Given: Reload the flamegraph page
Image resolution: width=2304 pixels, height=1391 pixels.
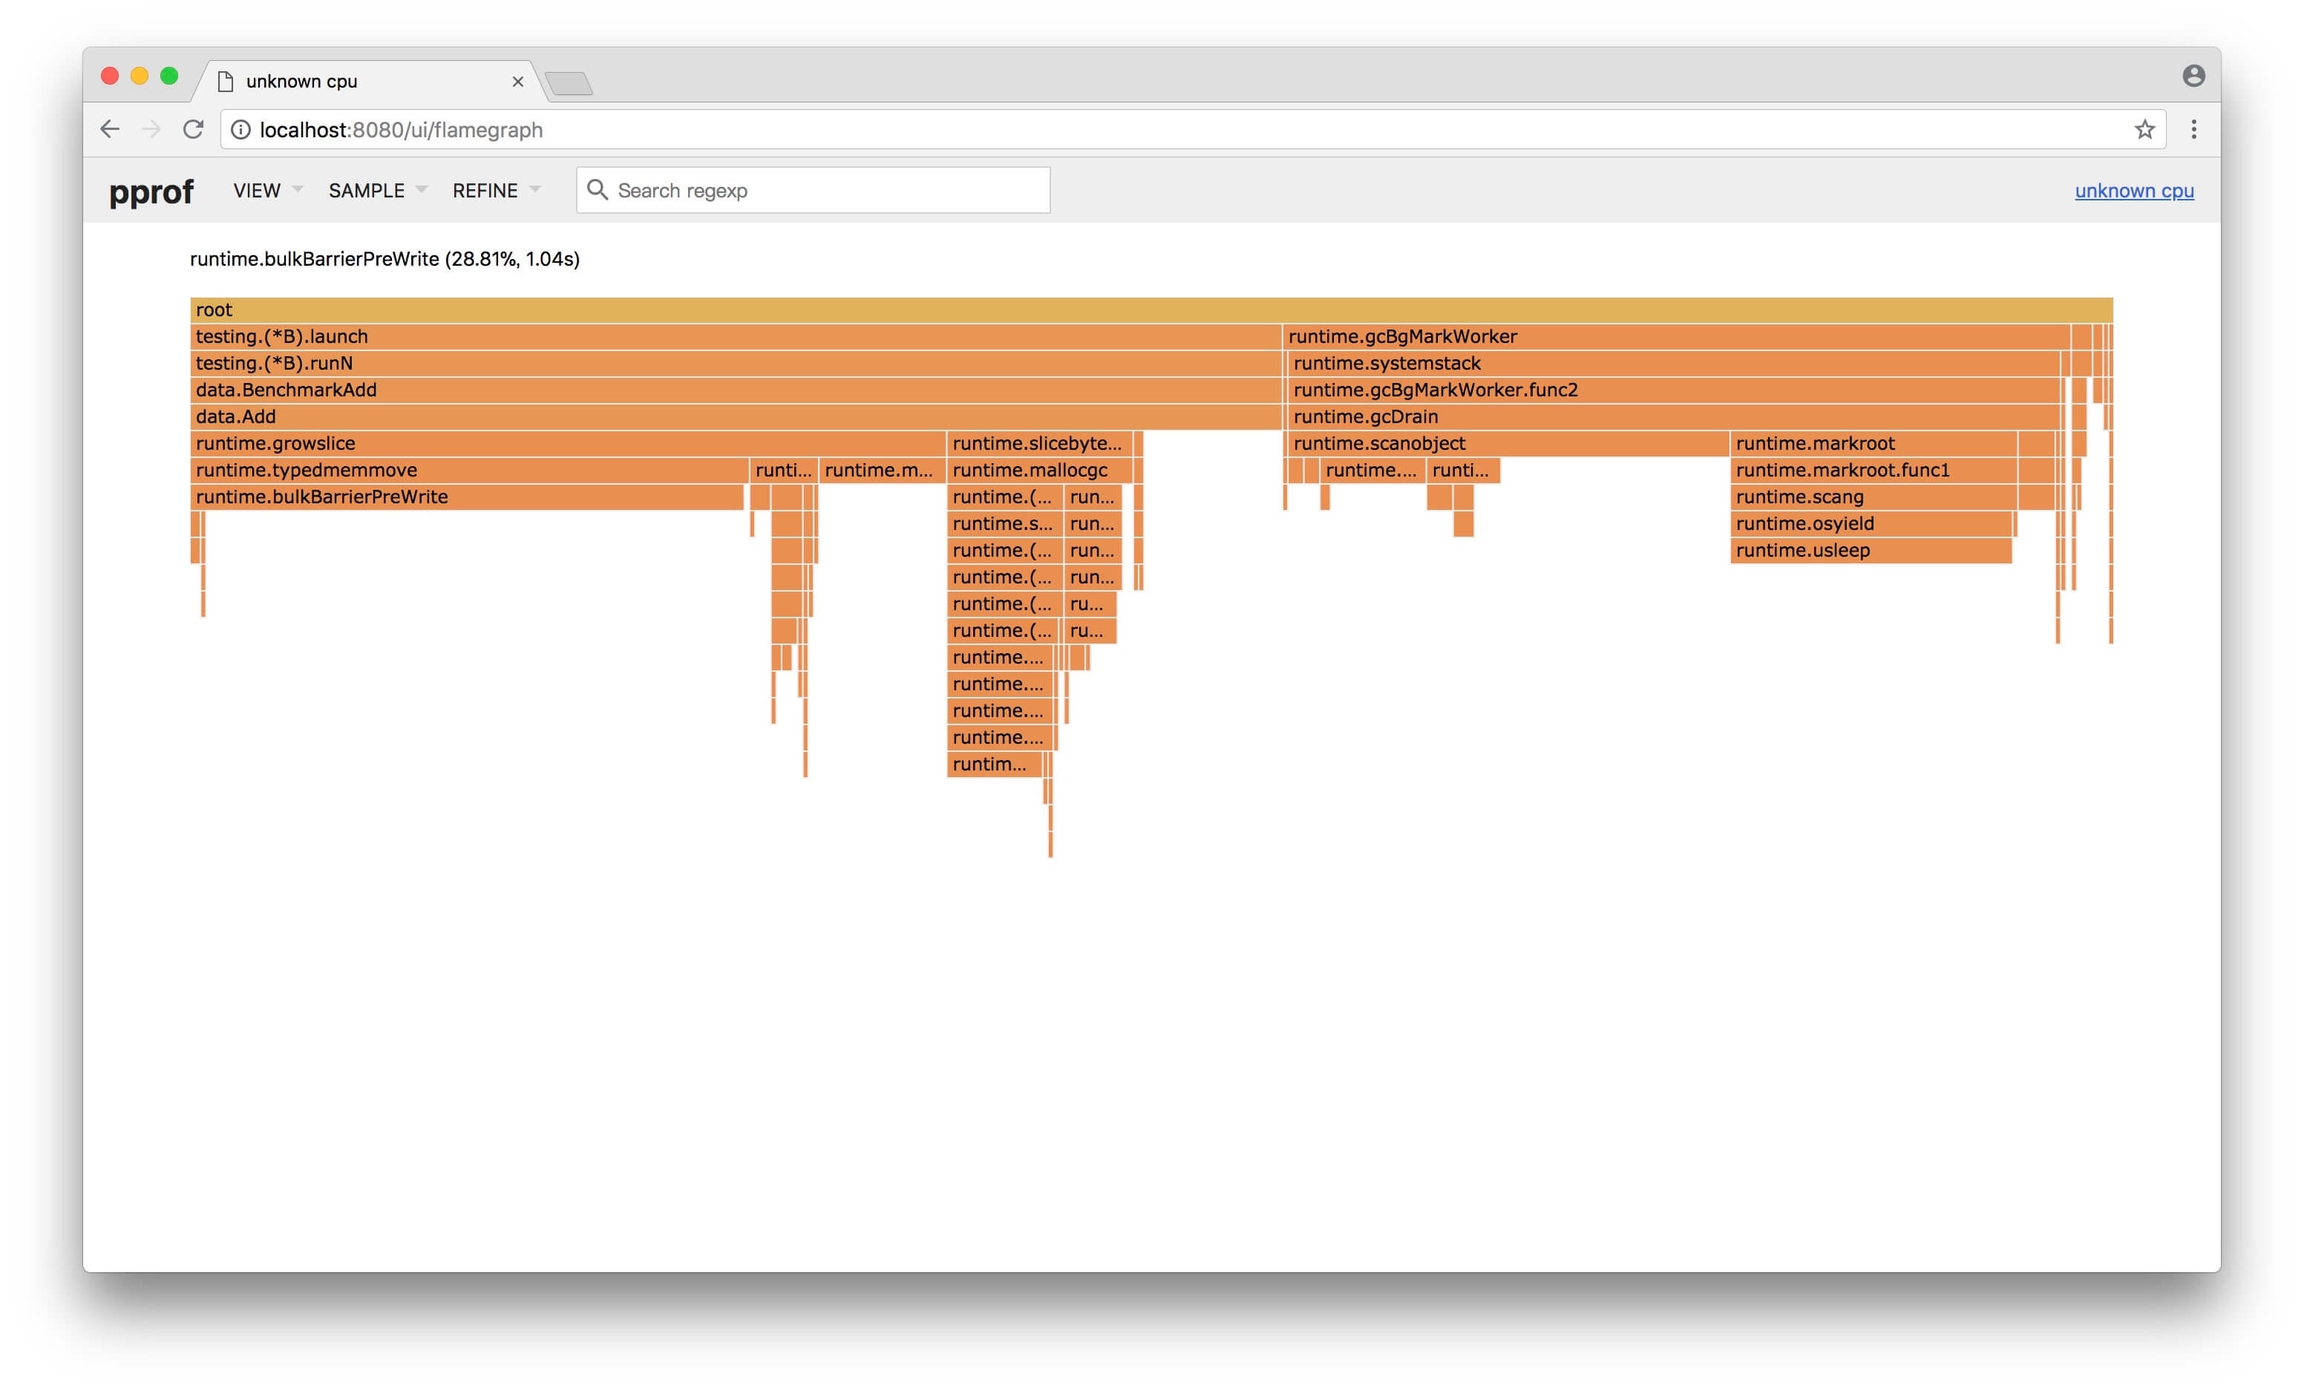Looking at the screenshot, I should 193,129.
